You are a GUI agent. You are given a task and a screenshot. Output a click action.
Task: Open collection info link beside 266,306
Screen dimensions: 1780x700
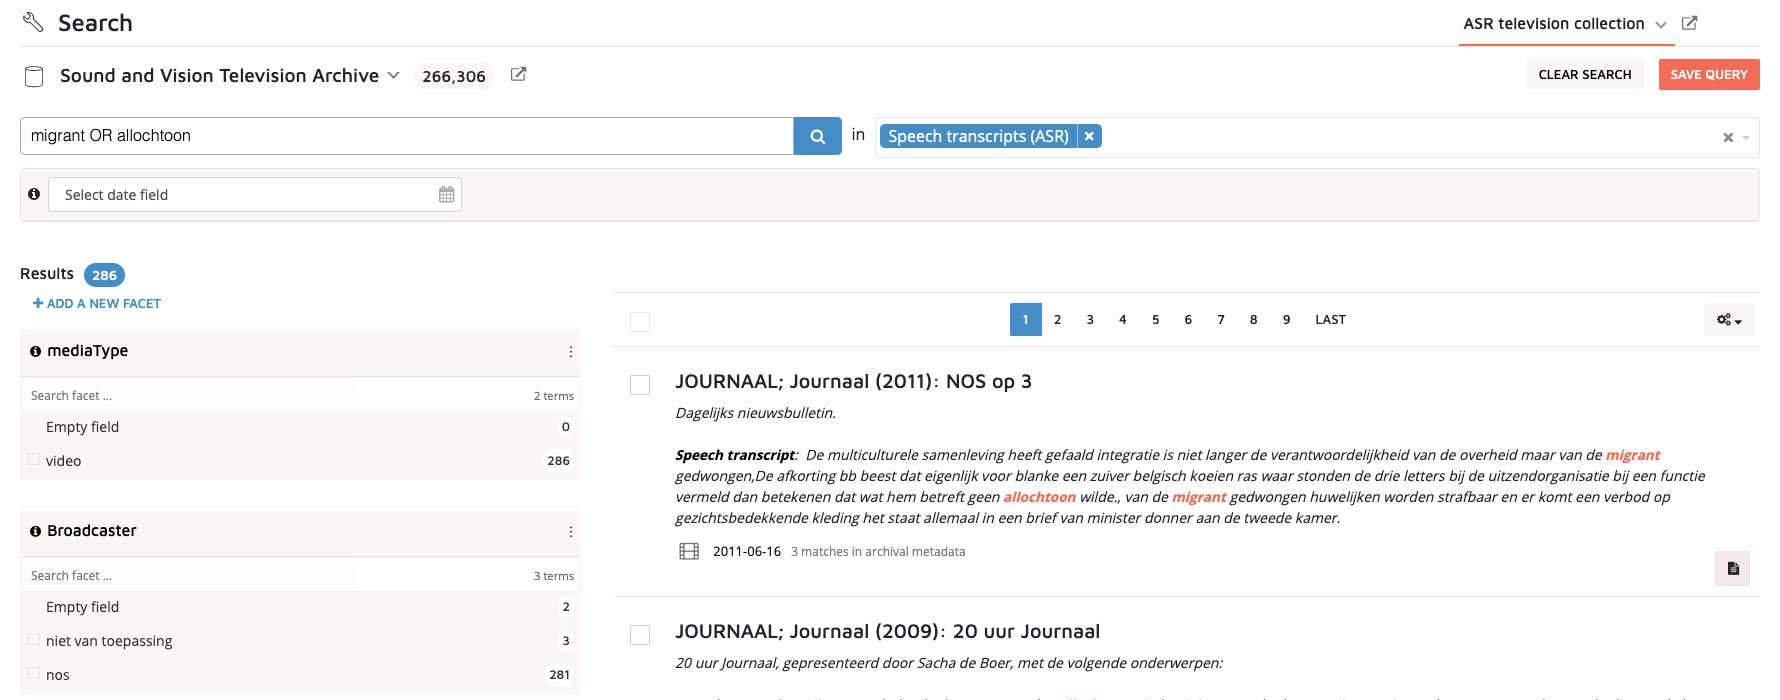coord(518,75)
